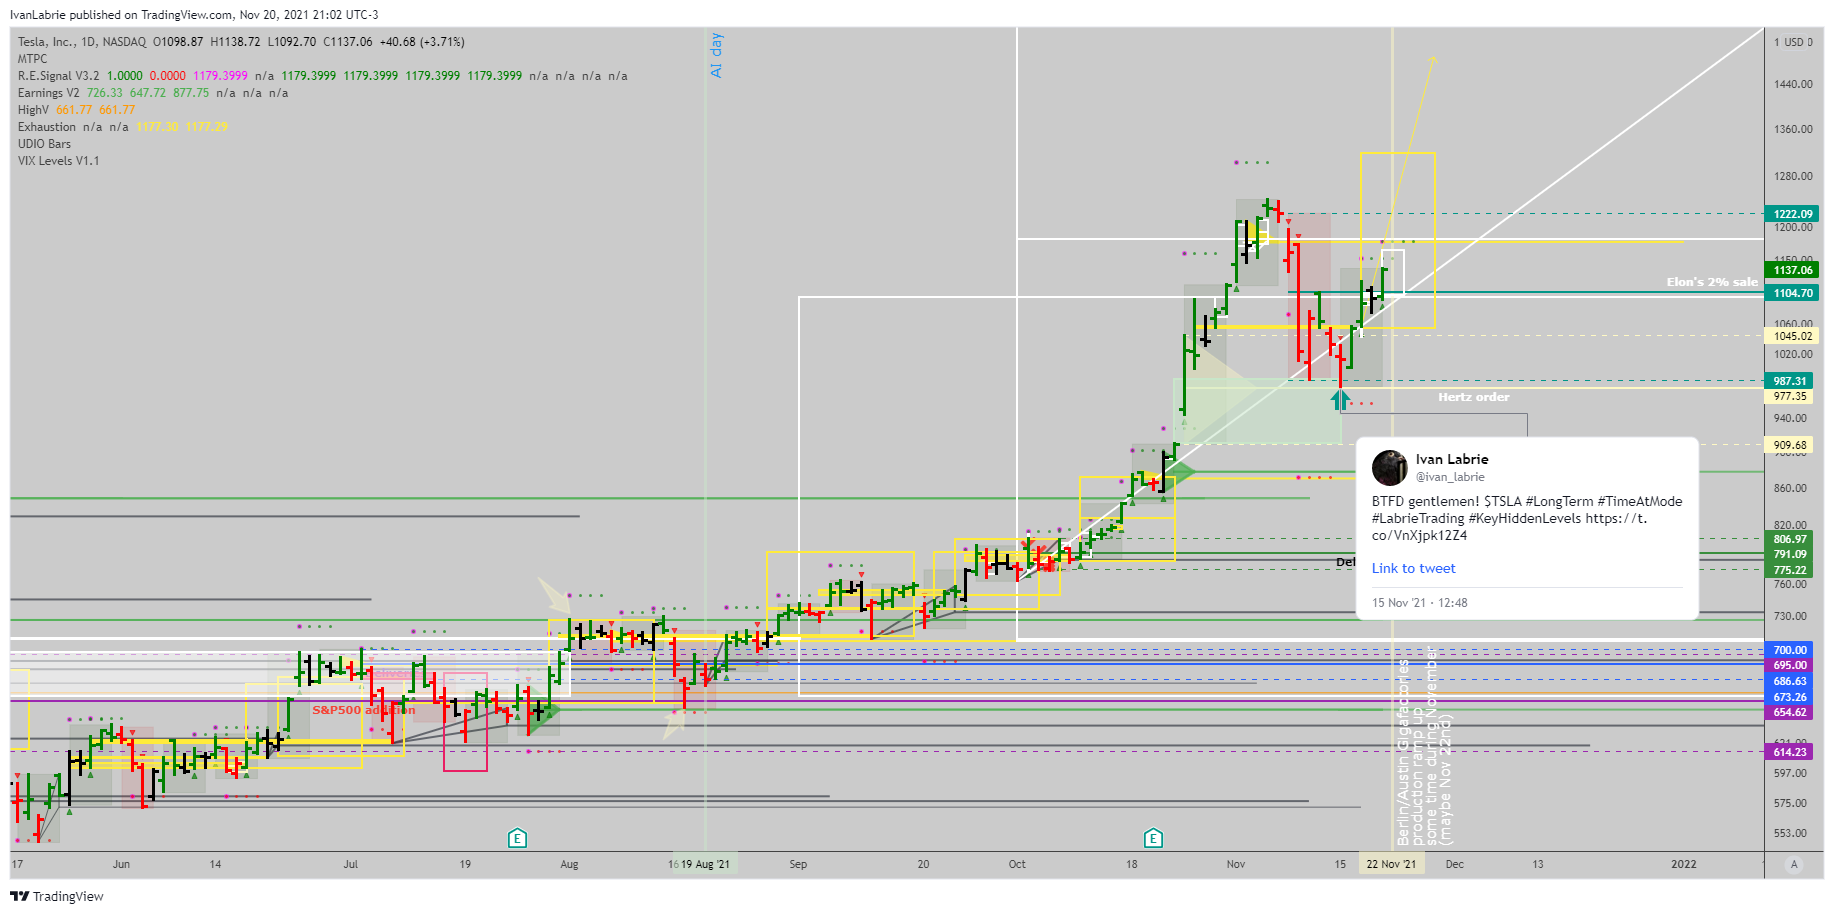Select the UDIO Bars indicator legend
The height and width of the screenshot is (914, 1834).
click(x=45, y=144)
